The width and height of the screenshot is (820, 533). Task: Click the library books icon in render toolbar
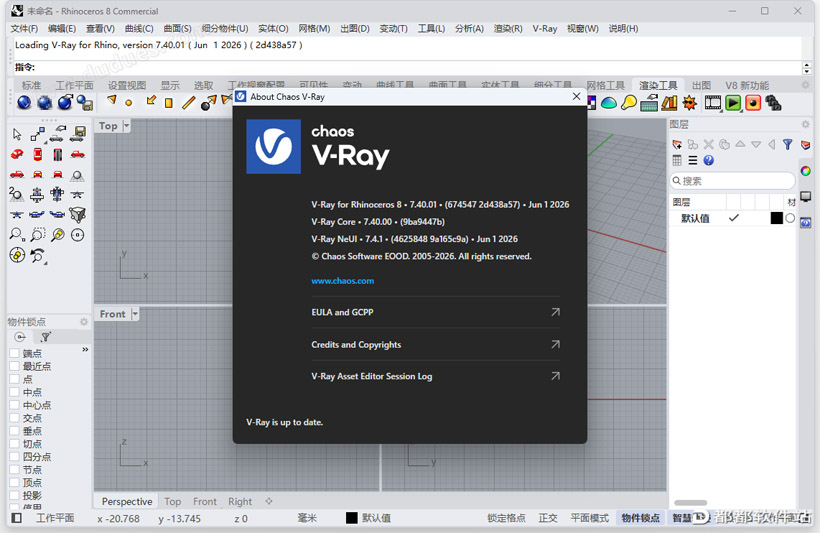[669, 103]
